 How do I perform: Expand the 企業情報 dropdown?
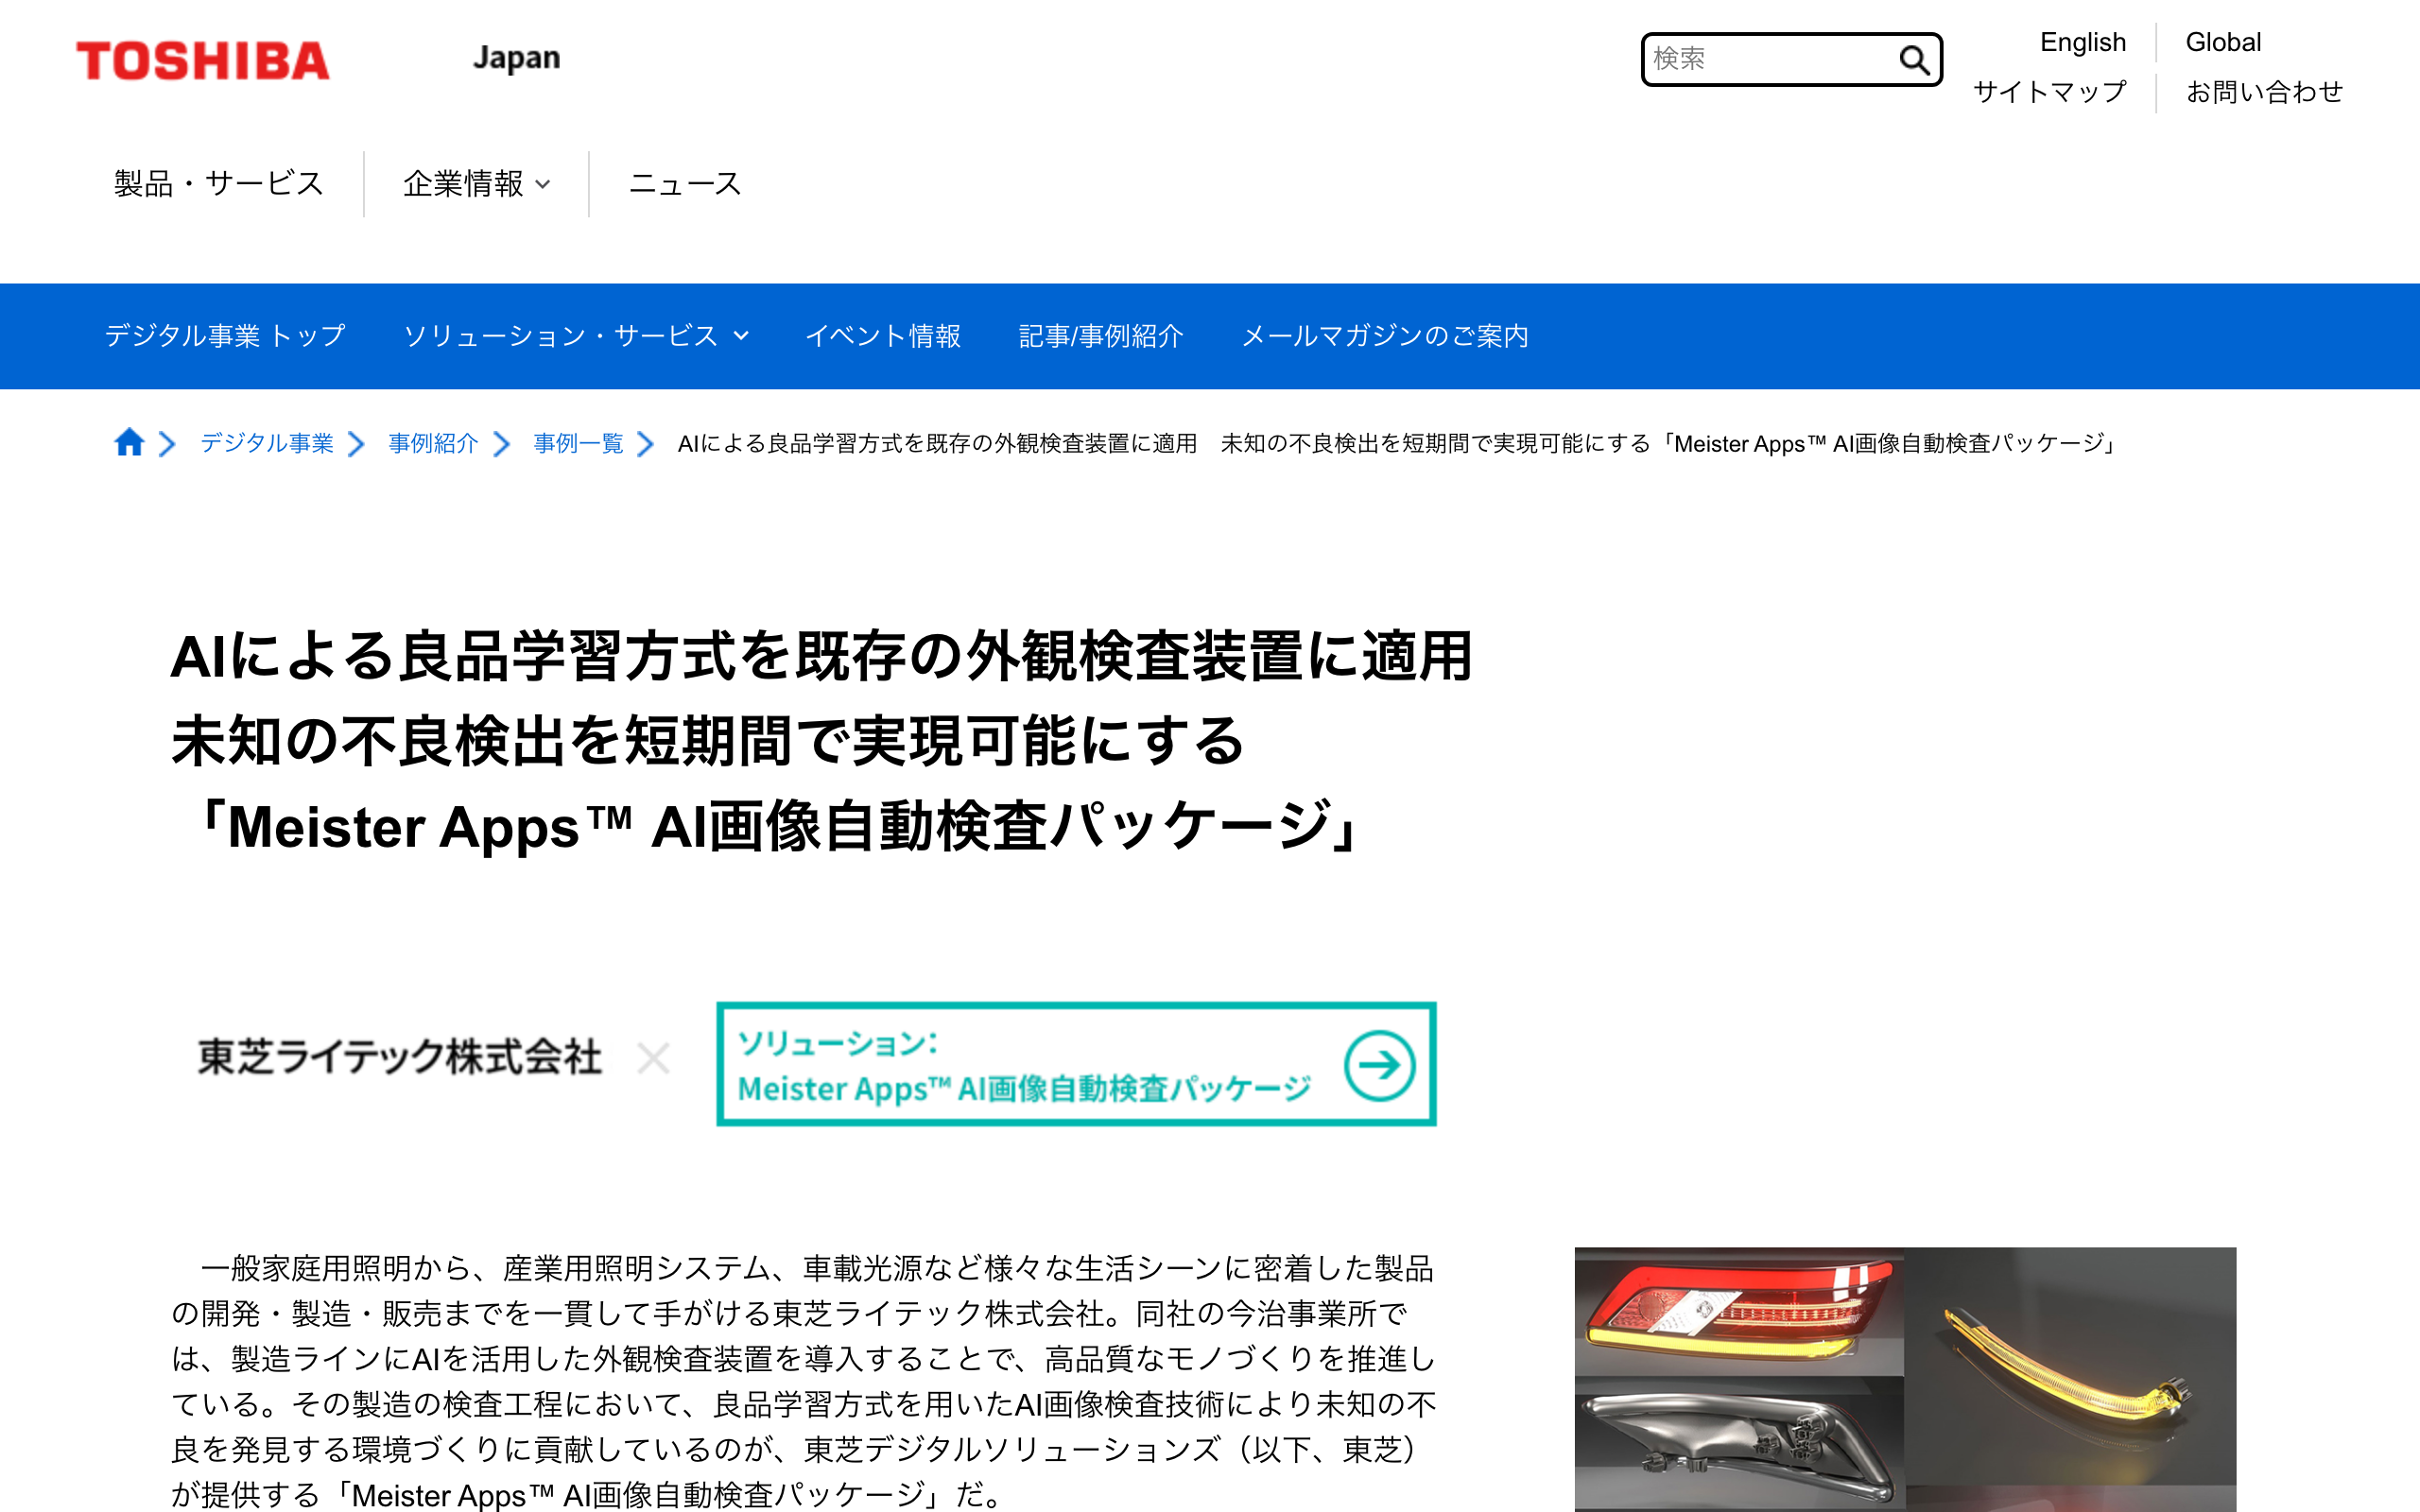tap(476, 184)
